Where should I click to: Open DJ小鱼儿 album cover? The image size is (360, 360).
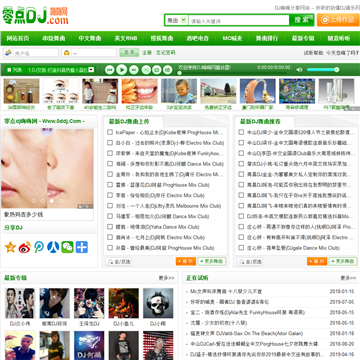(x=124, y=303)
